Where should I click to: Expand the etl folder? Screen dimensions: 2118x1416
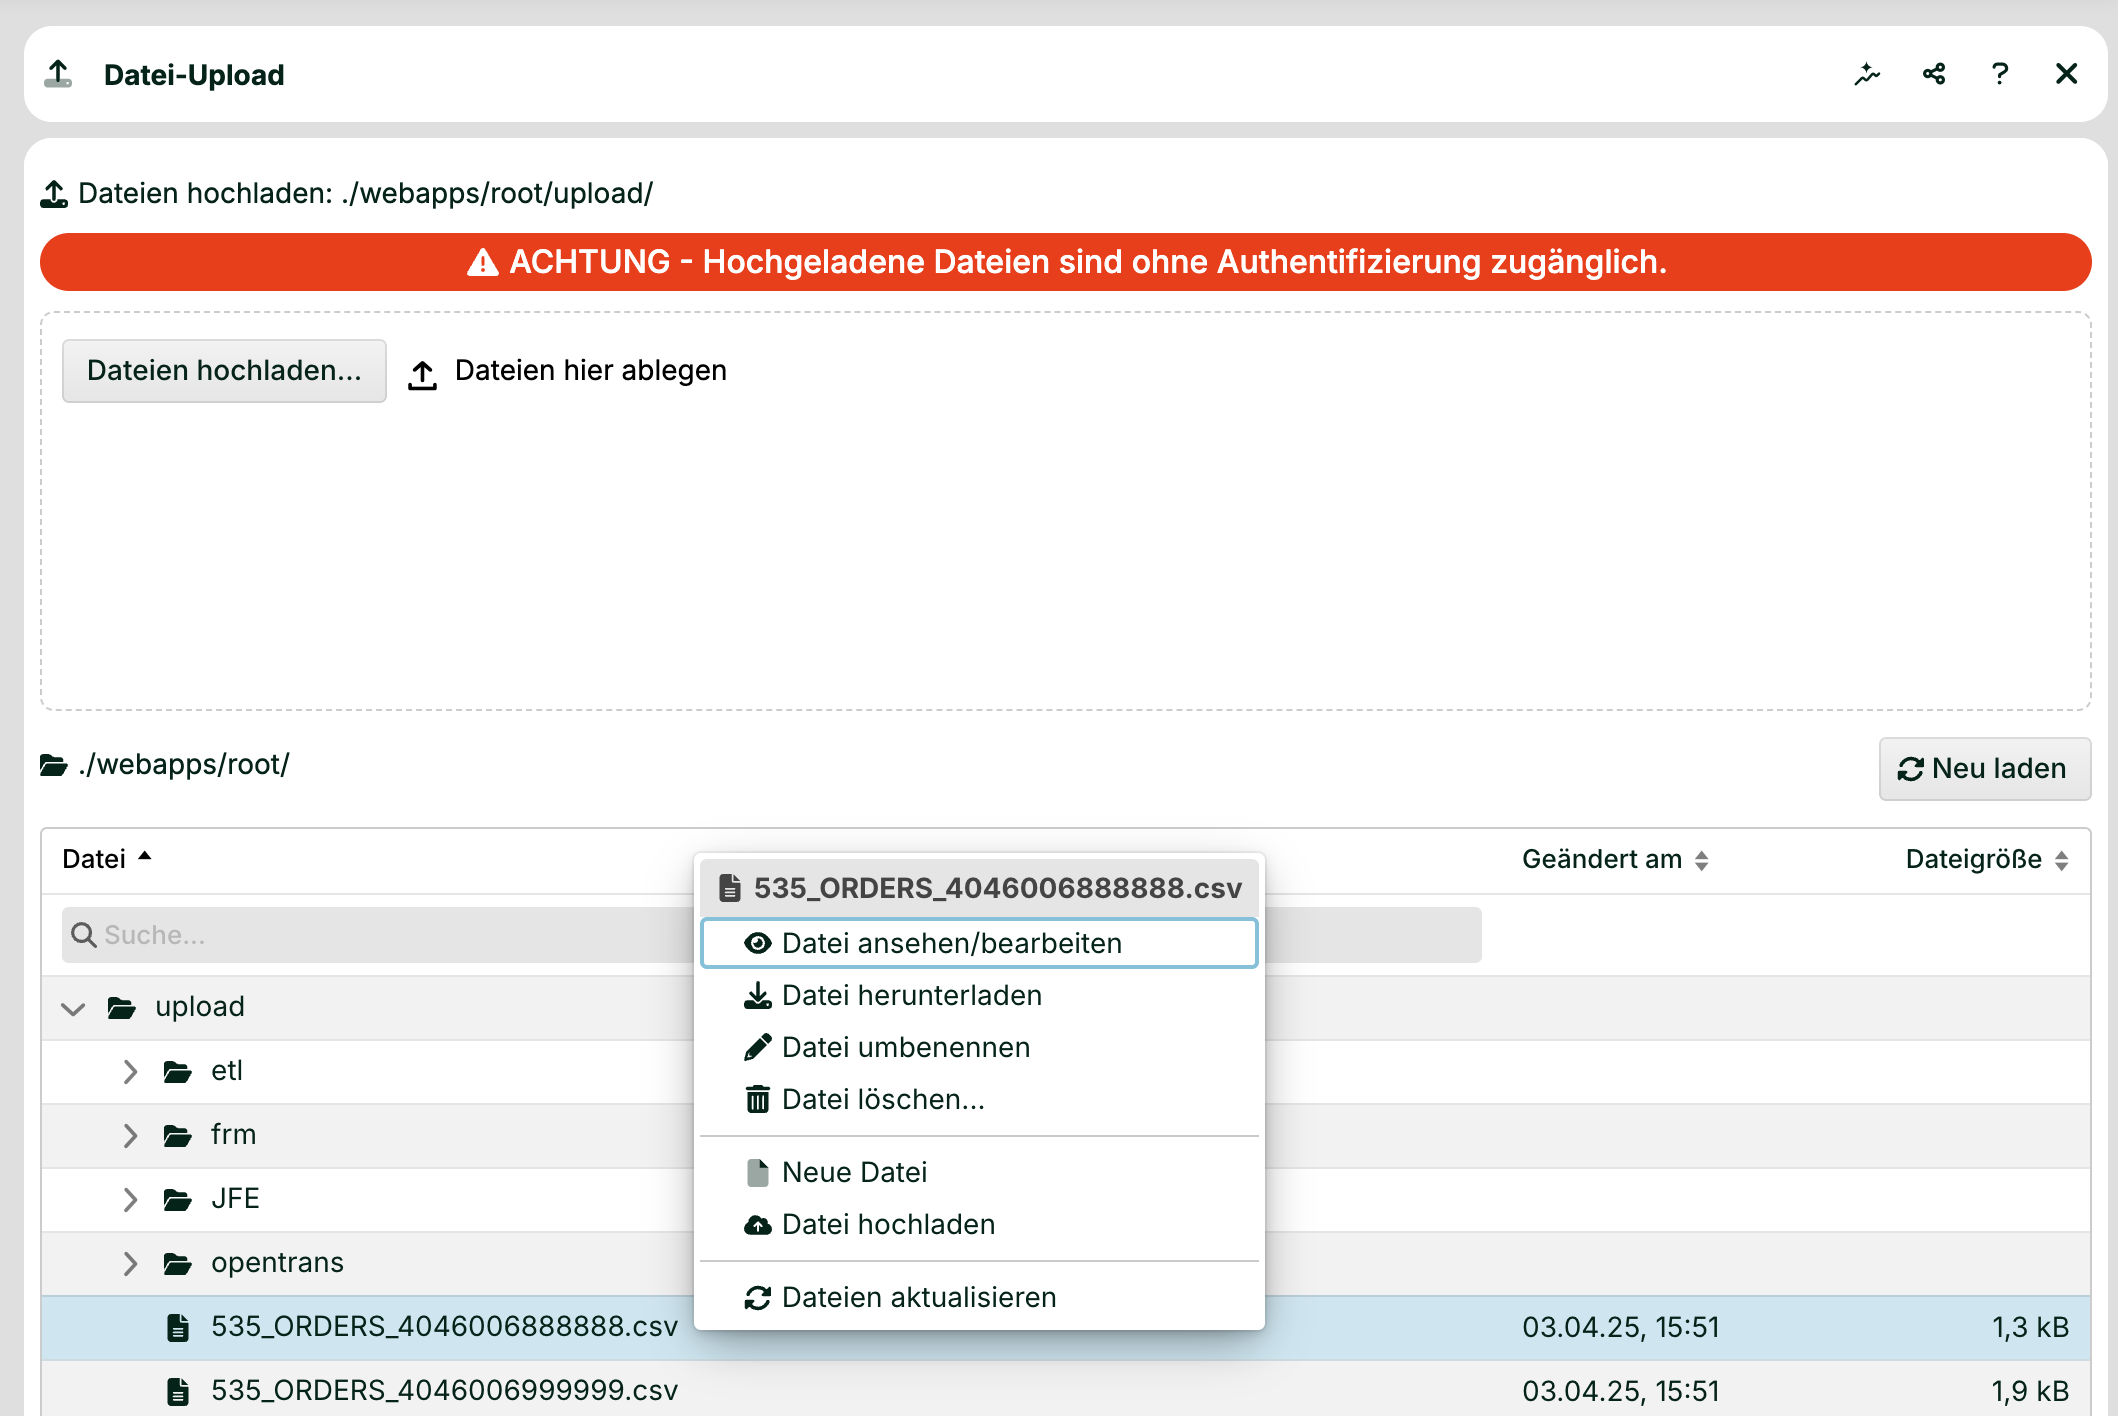[x=130, y=1072]
